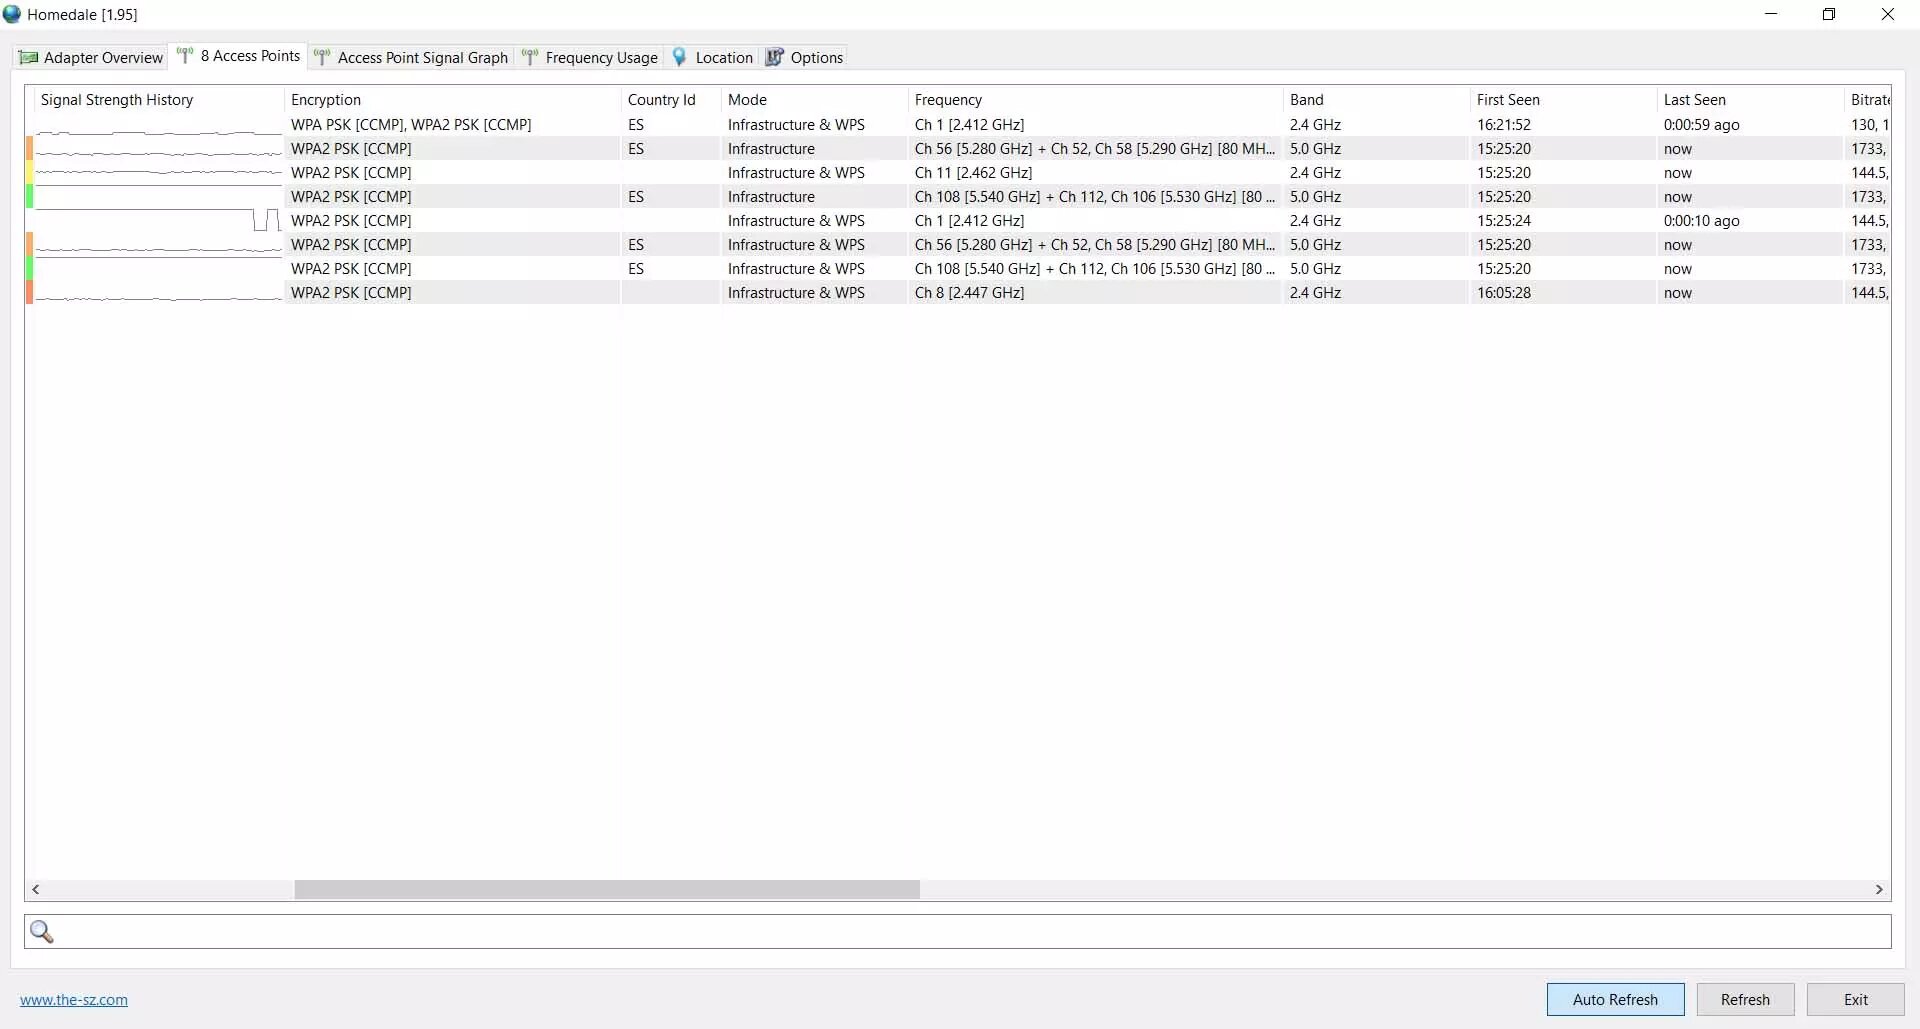Click the right scroll arrow on horizontal scrollbar
Image resolution: width=1920 pixels, height=1029 pixels.
[1879, 890]
